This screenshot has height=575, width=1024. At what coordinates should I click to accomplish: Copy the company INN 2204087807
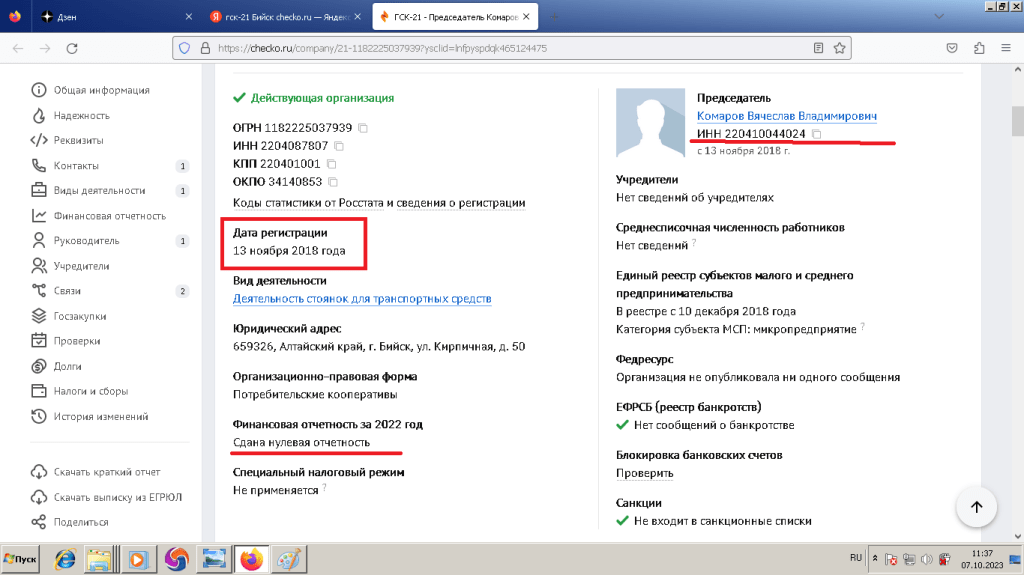tap(339, 146)
